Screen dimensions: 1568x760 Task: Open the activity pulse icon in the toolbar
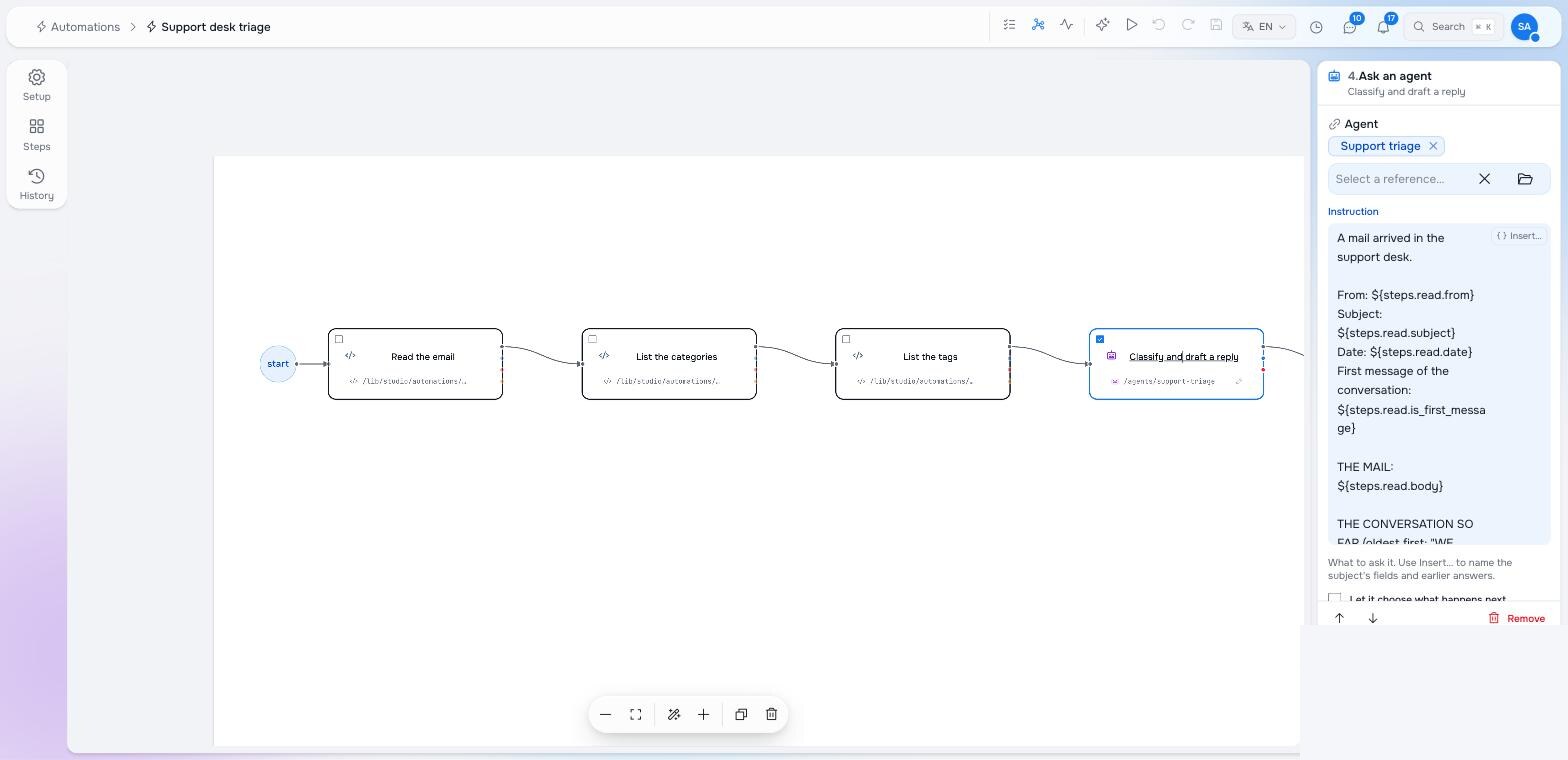coord(1067,25)
